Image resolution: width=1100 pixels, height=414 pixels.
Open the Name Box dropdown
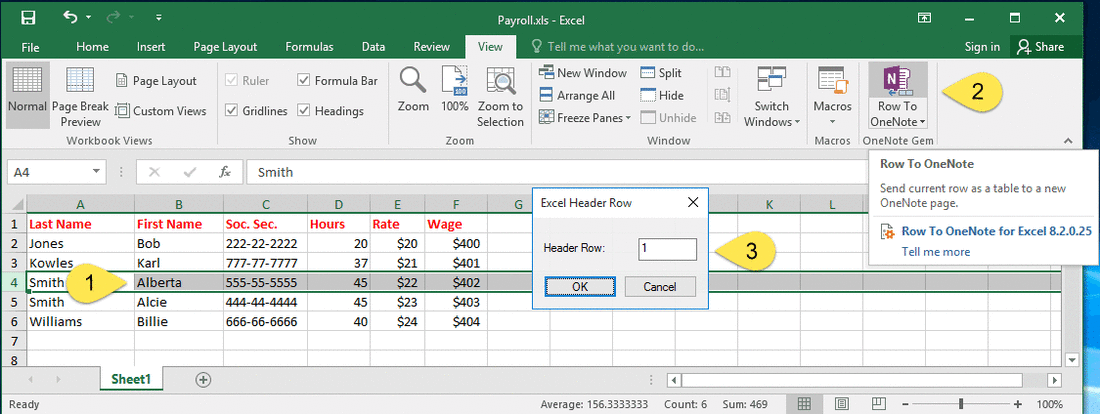click(96, 172)
